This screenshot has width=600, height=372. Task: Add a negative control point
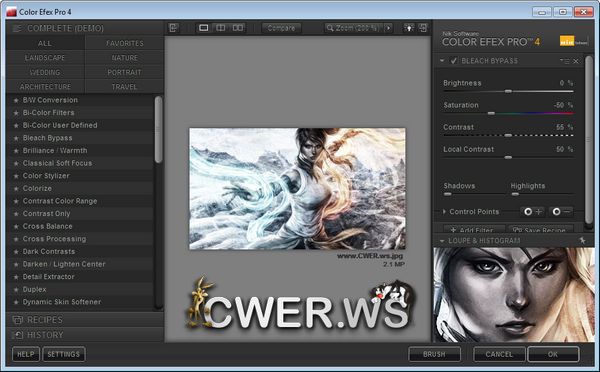[561, 212]
